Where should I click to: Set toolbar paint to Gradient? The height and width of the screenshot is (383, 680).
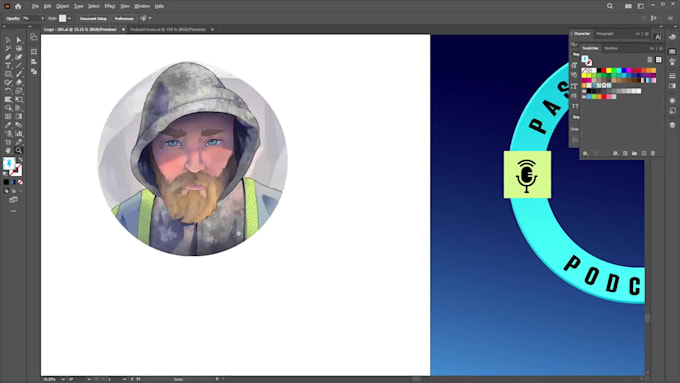[13, 182]
